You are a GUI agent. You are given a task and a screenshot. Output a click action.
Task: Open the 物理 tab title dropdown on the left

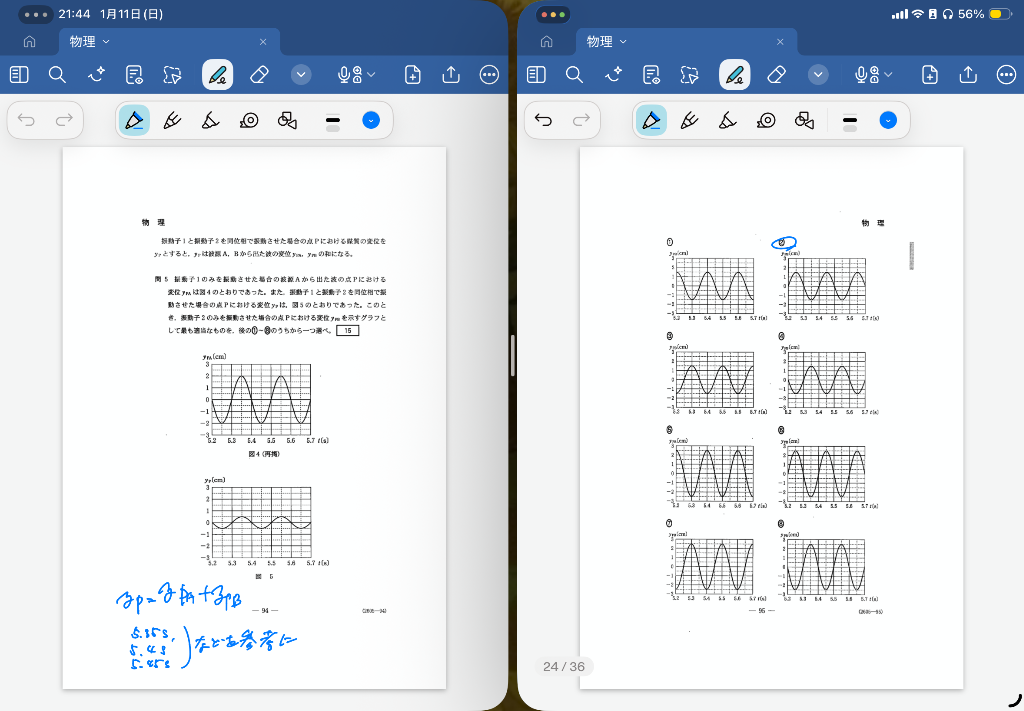pos(106,42)
